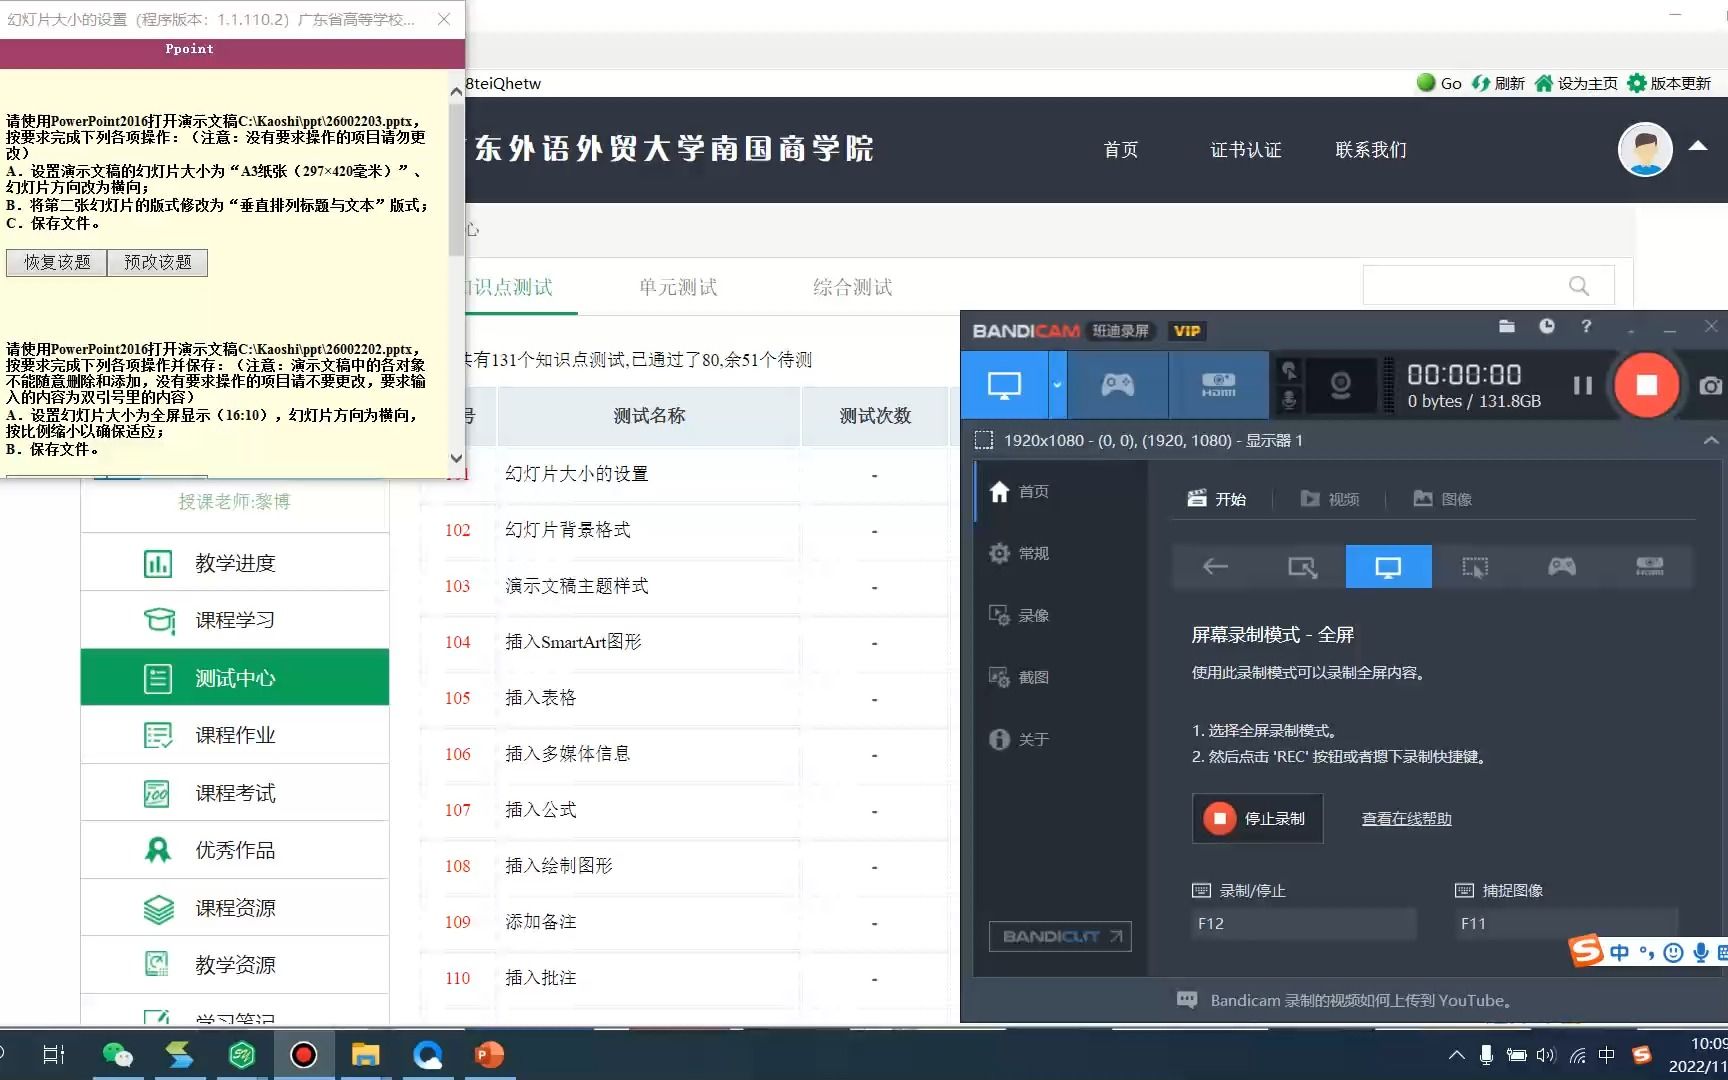Toggle mouse cursor overlay in Bandicam
The height and width of the screenshot is (1080, 1728).
tap(1290, 370)
